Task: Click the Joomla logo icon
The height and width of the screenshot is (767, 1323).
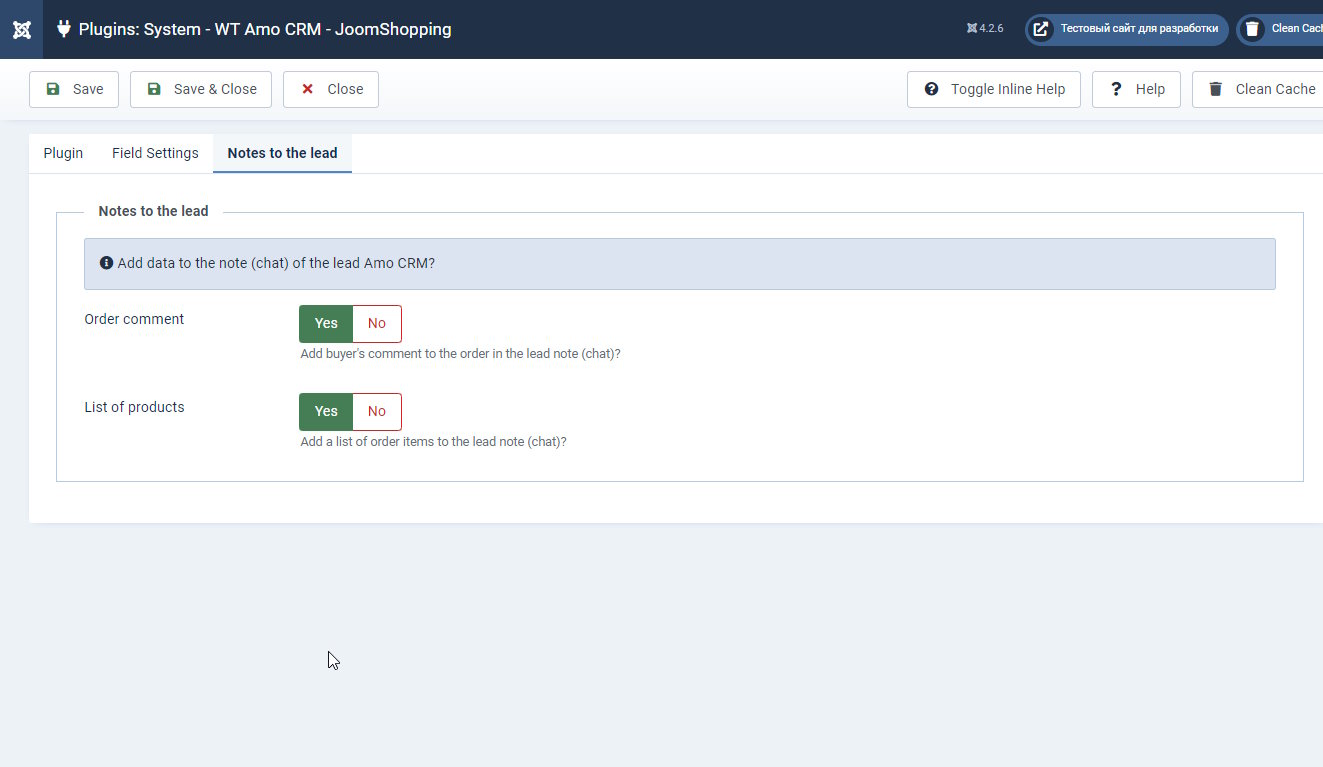Action: [21, 29]
